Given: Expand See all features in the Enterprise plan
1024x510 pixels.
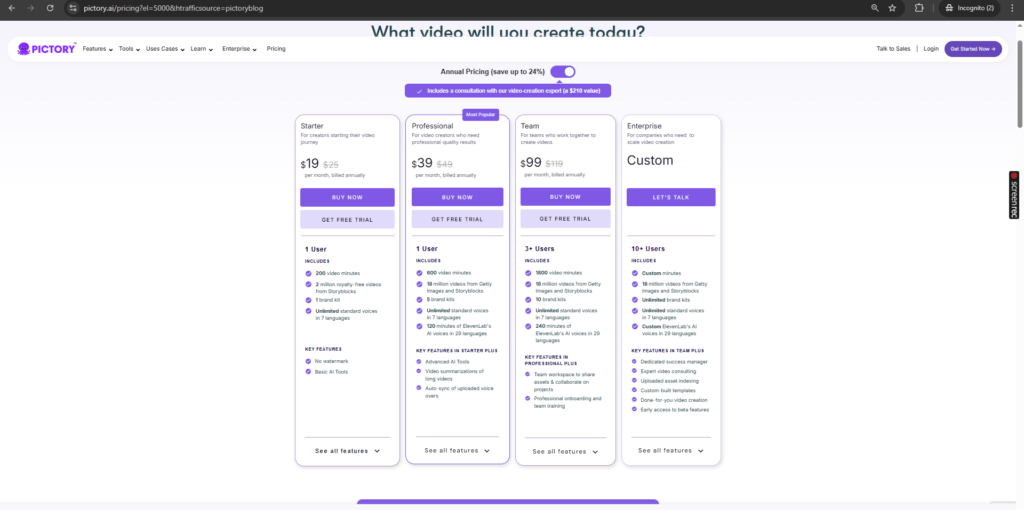Looking at the screenshot, I should 671,451.
